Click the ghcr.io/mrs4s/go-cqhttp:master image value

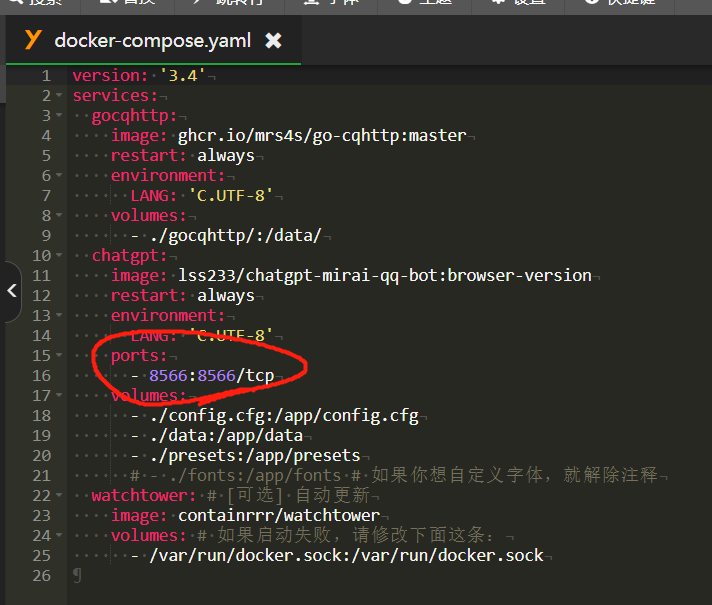[322, 136]
